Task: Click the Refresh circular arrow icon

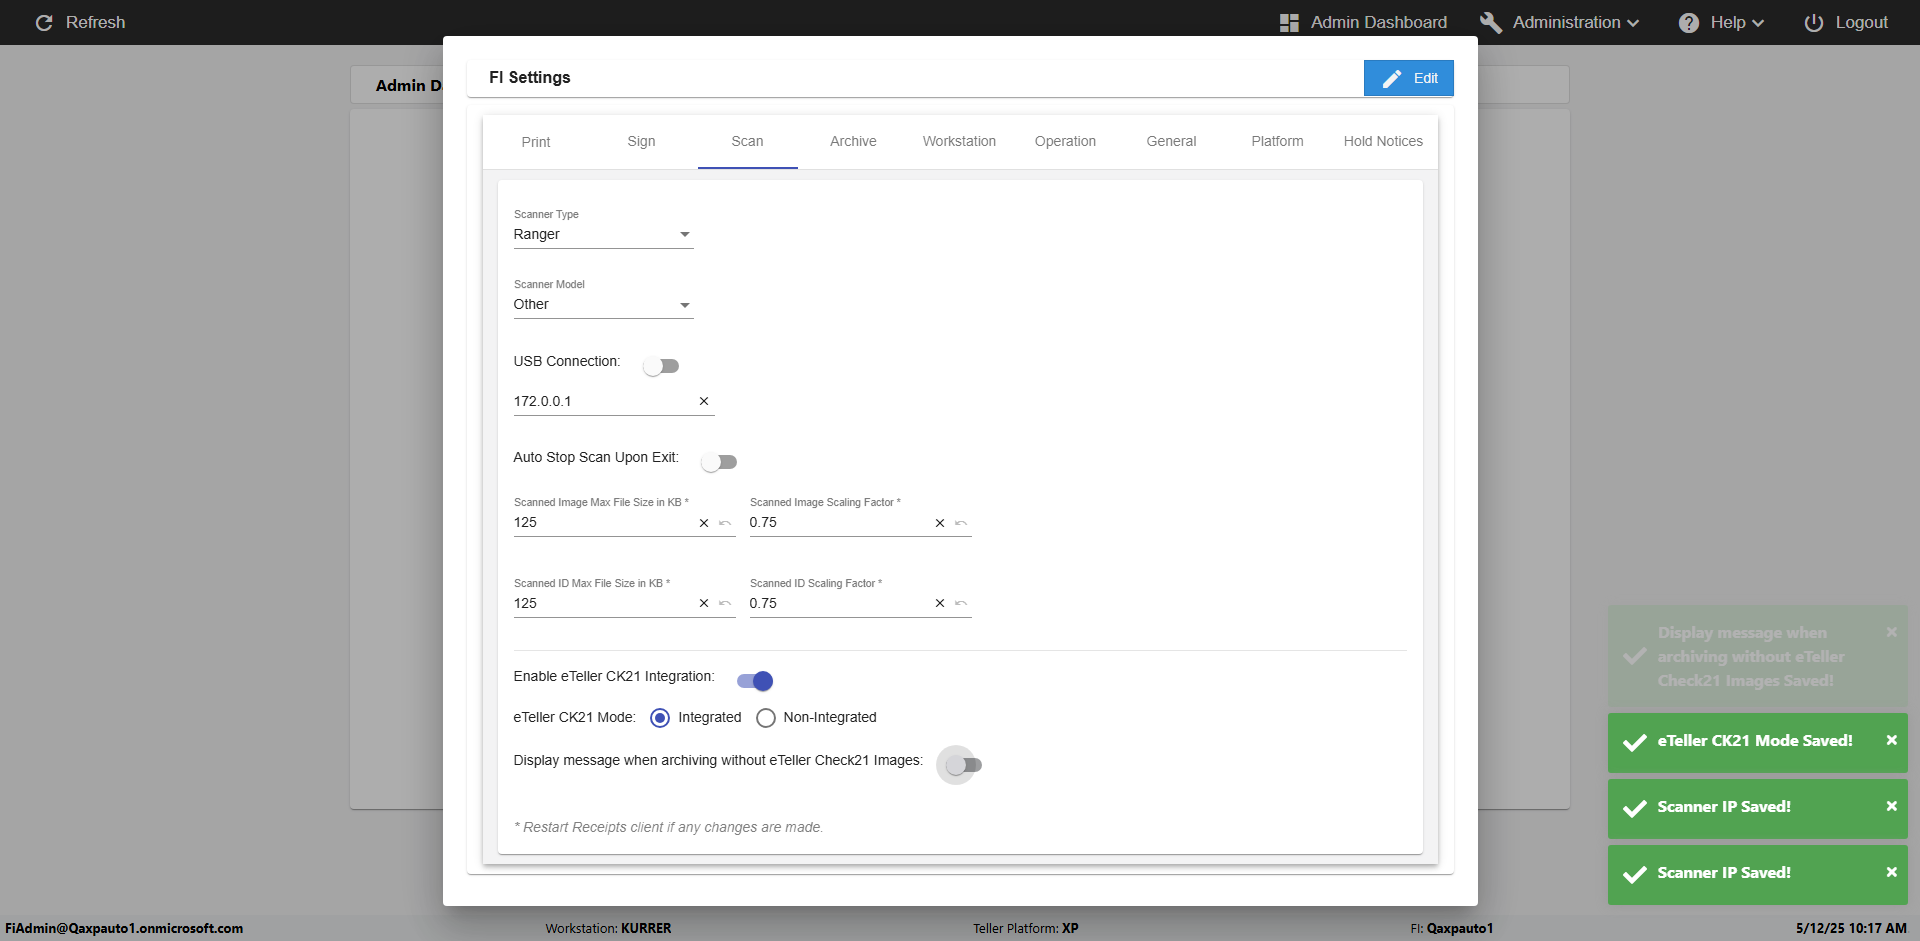Action: (x=44, y=22)
